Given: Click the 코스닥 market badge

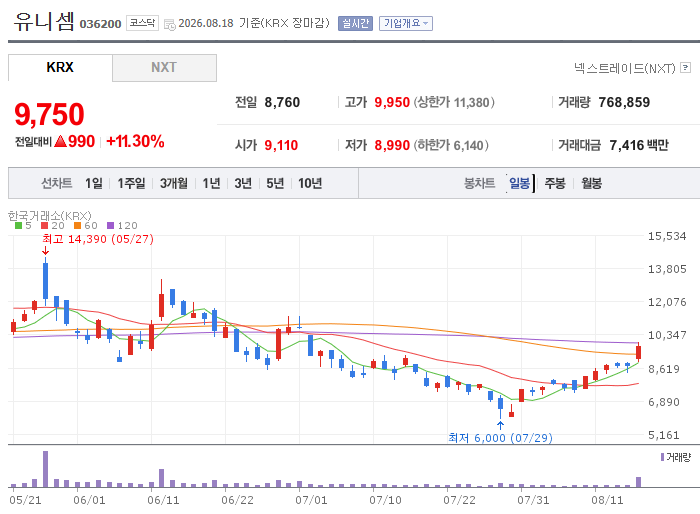Looking at the screenshot, I should pyautogui.click(x=142, y=23).
